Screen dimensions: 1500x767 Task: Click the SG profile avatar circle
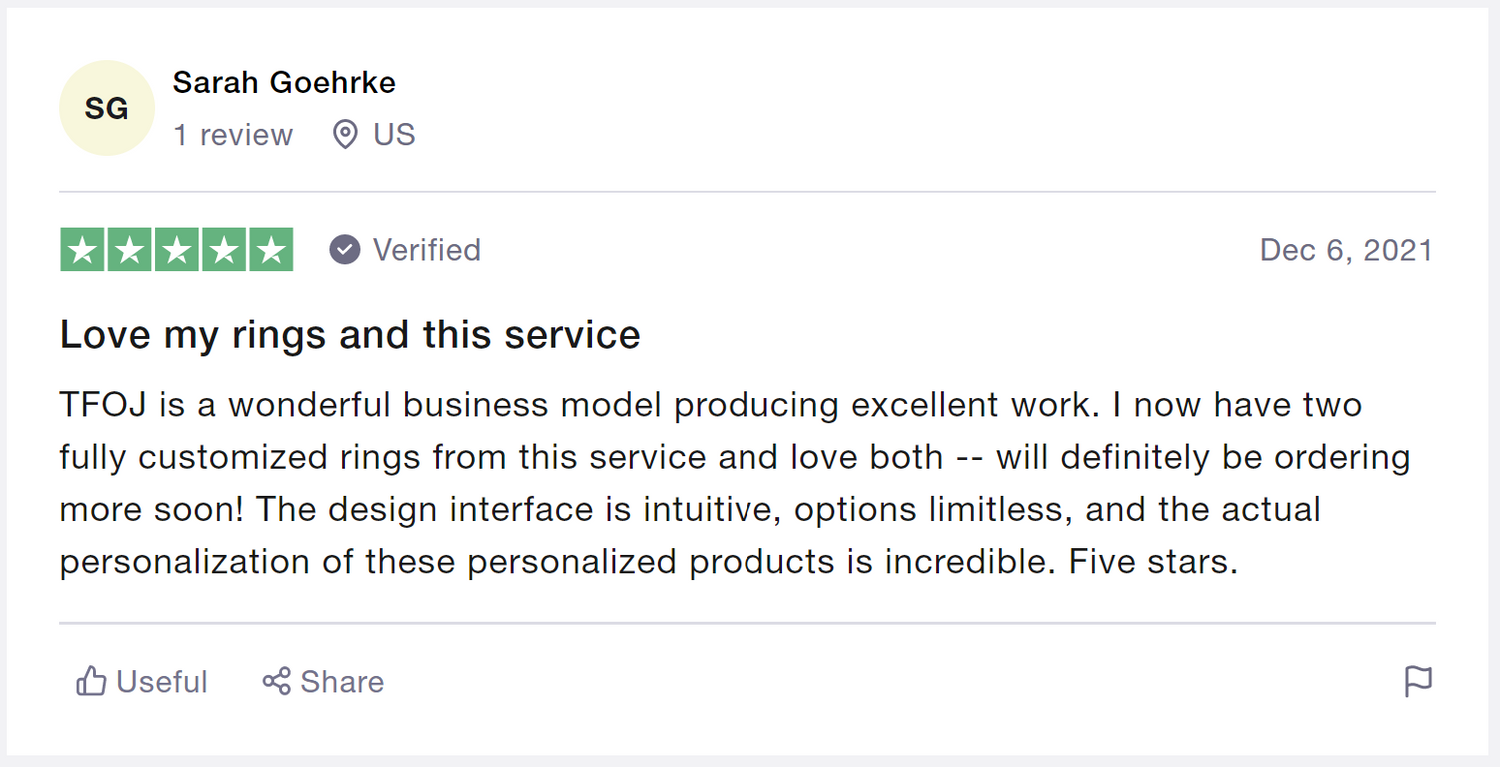(x=107, y=108)
